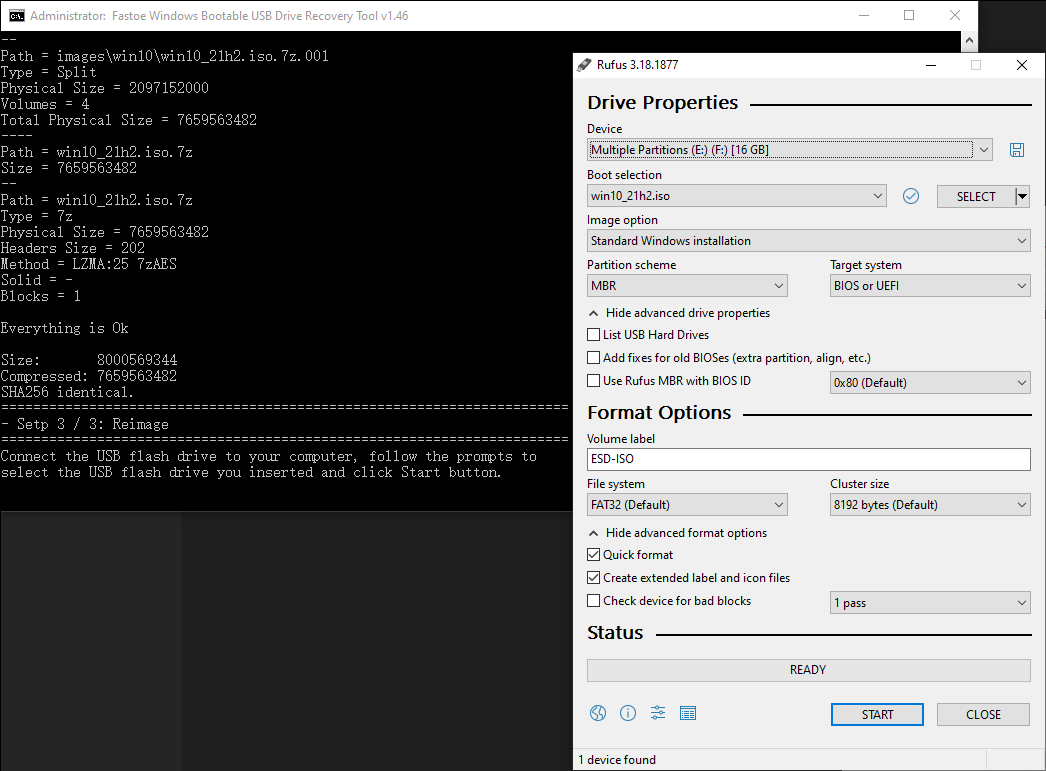
Task: Uncheck Create extended label and icon files
Action: [x=593, y=578]
